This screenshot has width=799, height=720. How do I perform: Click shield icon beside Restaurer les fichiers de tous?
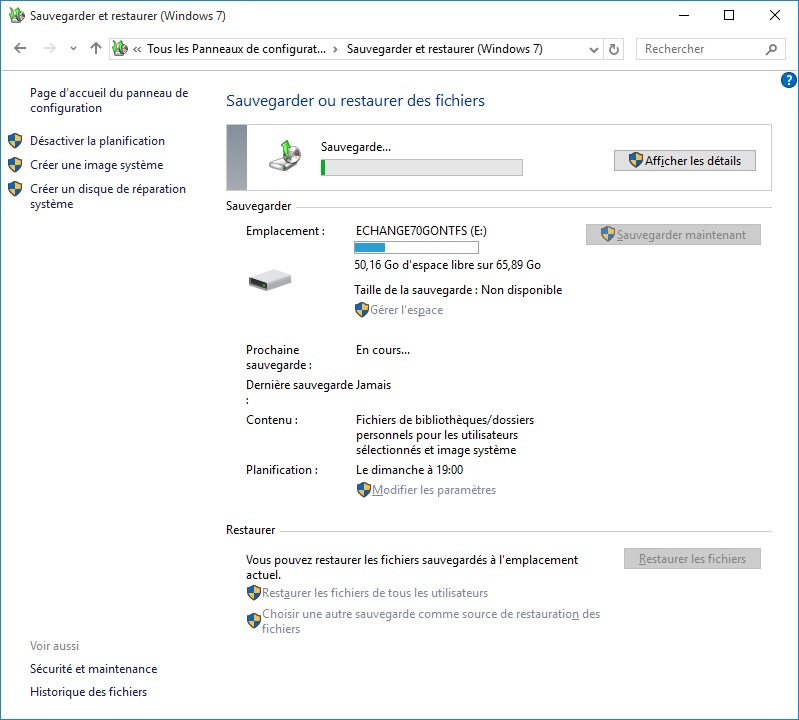pyautogui.click(x=254, y=593)
